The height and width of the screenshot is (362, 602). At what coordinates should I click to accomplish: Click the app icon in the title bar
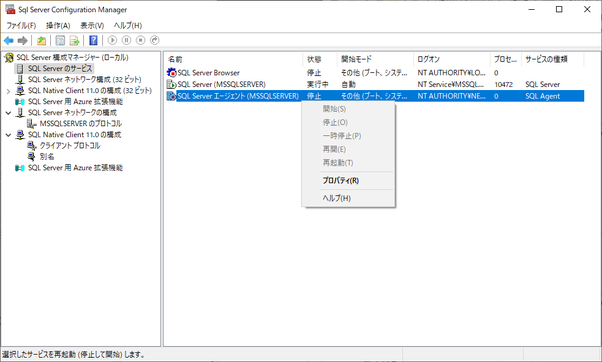click(10, 9)
